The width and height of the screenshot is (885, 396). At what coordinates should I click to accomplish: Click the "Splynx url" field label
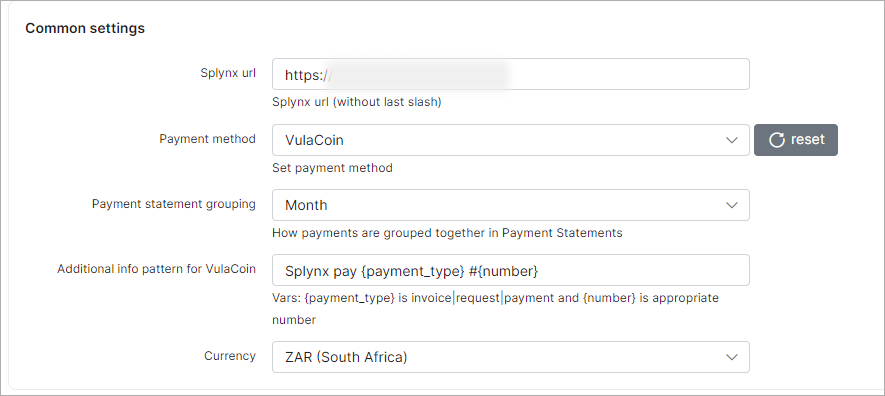tap(228, 73)
